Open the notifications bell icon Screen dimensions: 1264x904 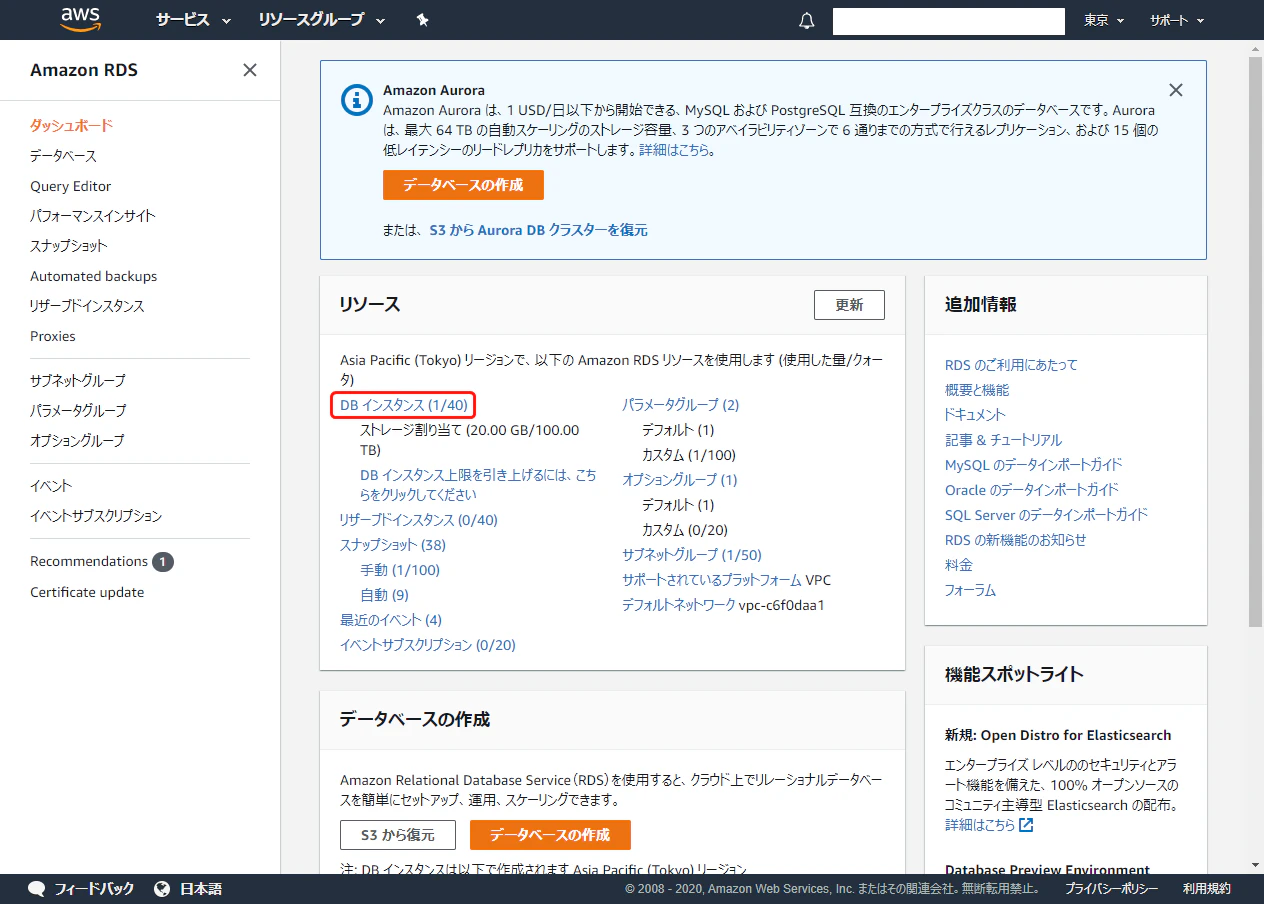pyautogui.click(x=807, y=21)
